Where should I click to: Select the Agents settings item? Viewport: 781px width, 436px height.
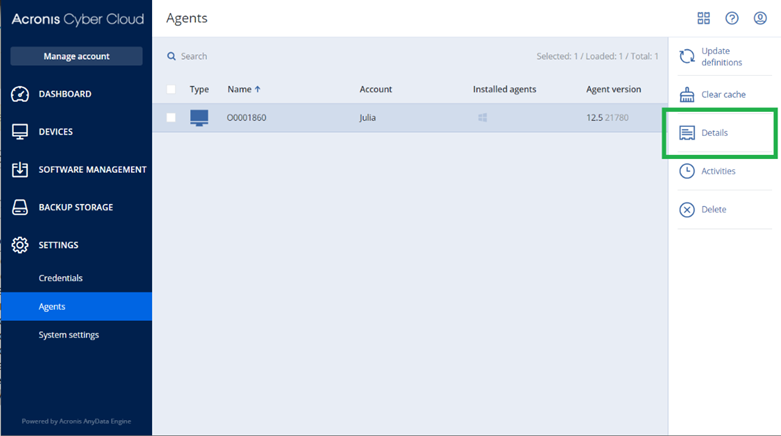click(76, 306)
